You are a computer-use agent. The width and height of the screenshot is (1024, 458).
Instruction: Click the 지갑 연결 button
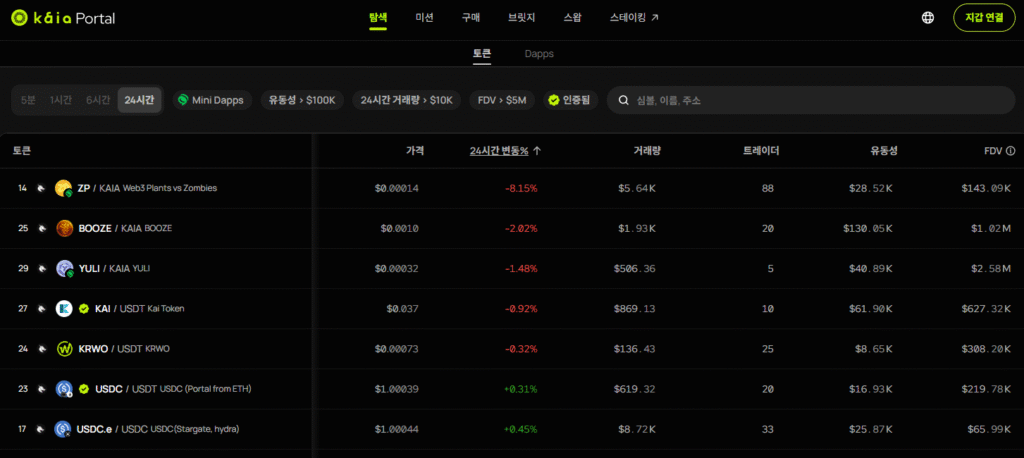(977, 17)
